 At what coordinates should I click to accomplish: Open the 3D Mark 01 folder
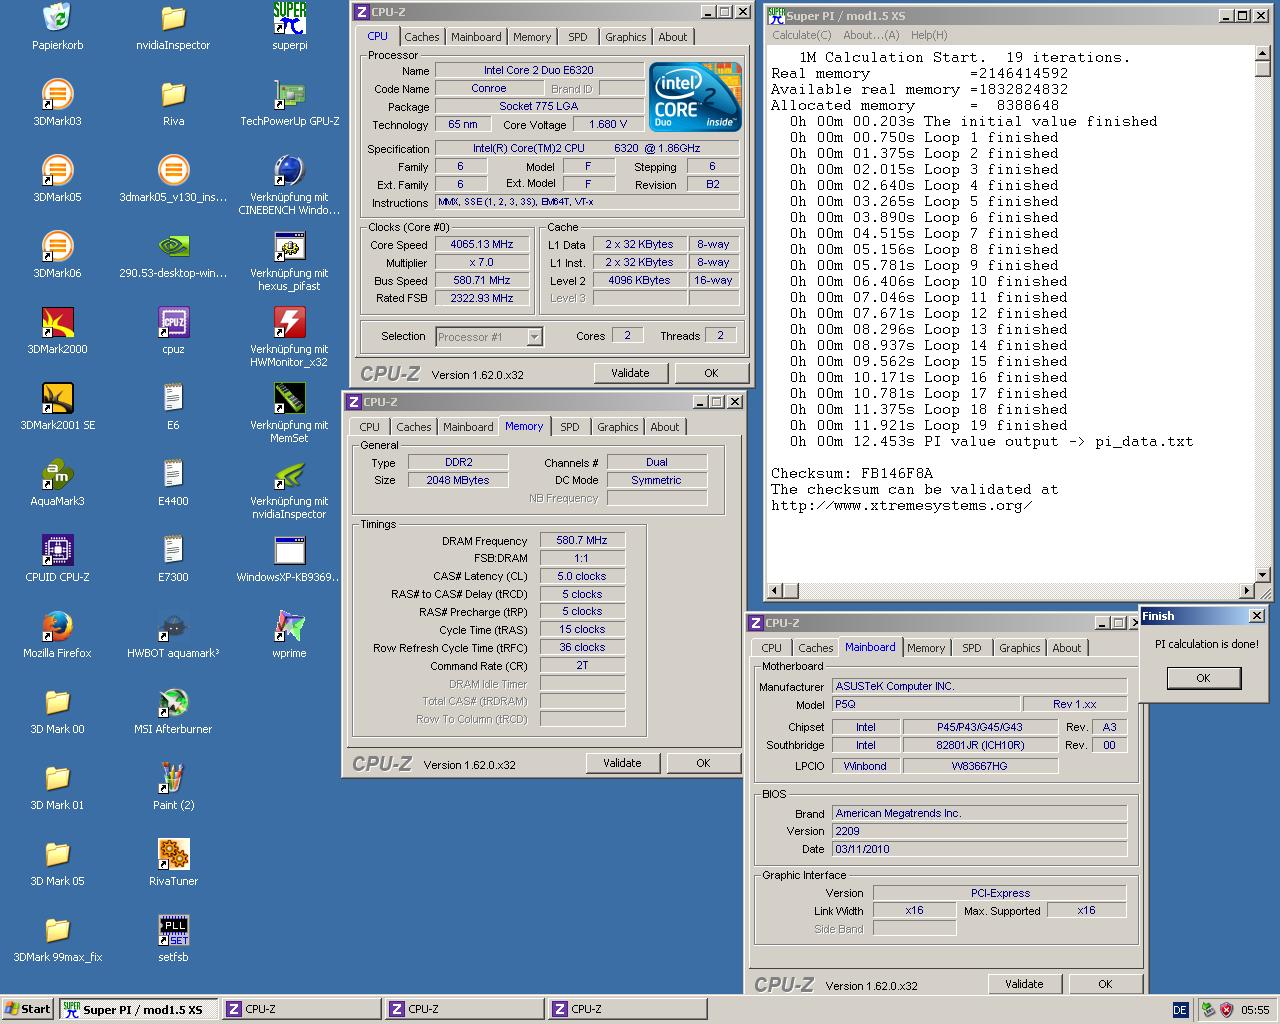(57, 778)
